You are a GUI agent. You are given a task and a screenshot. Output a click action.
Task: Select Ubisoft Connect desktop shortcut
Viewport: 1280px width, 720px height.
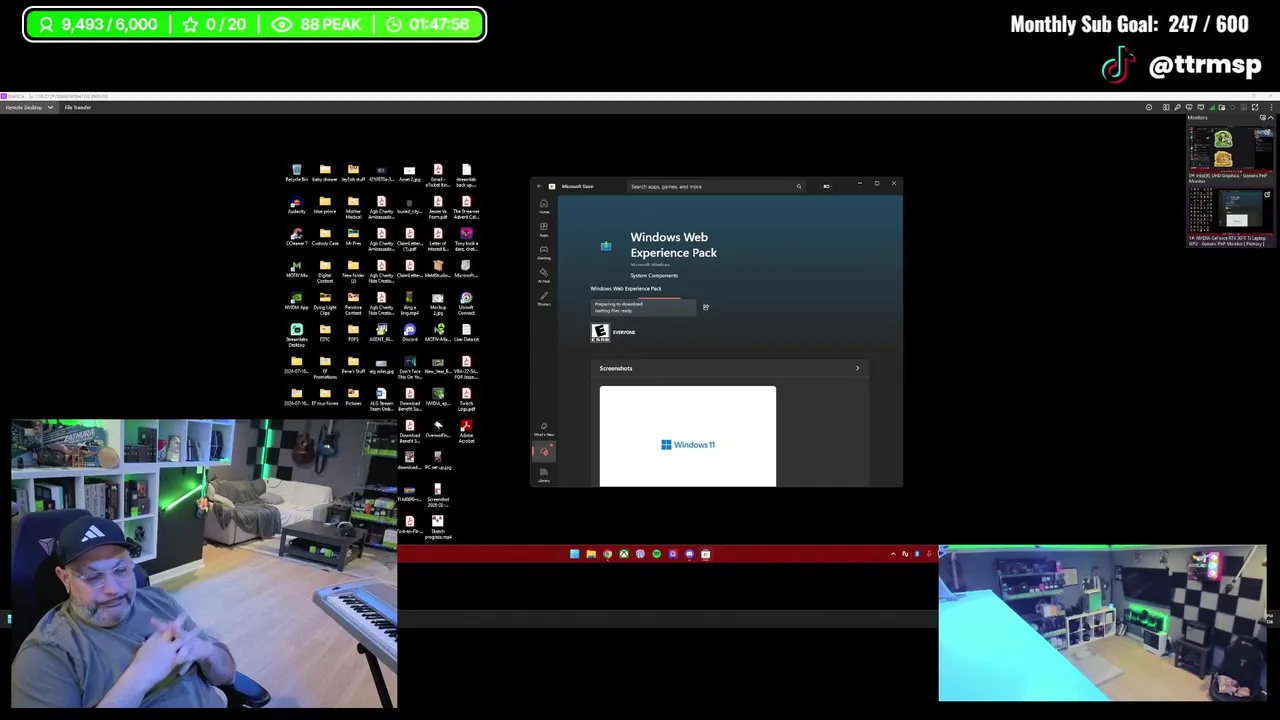[466, 303]
